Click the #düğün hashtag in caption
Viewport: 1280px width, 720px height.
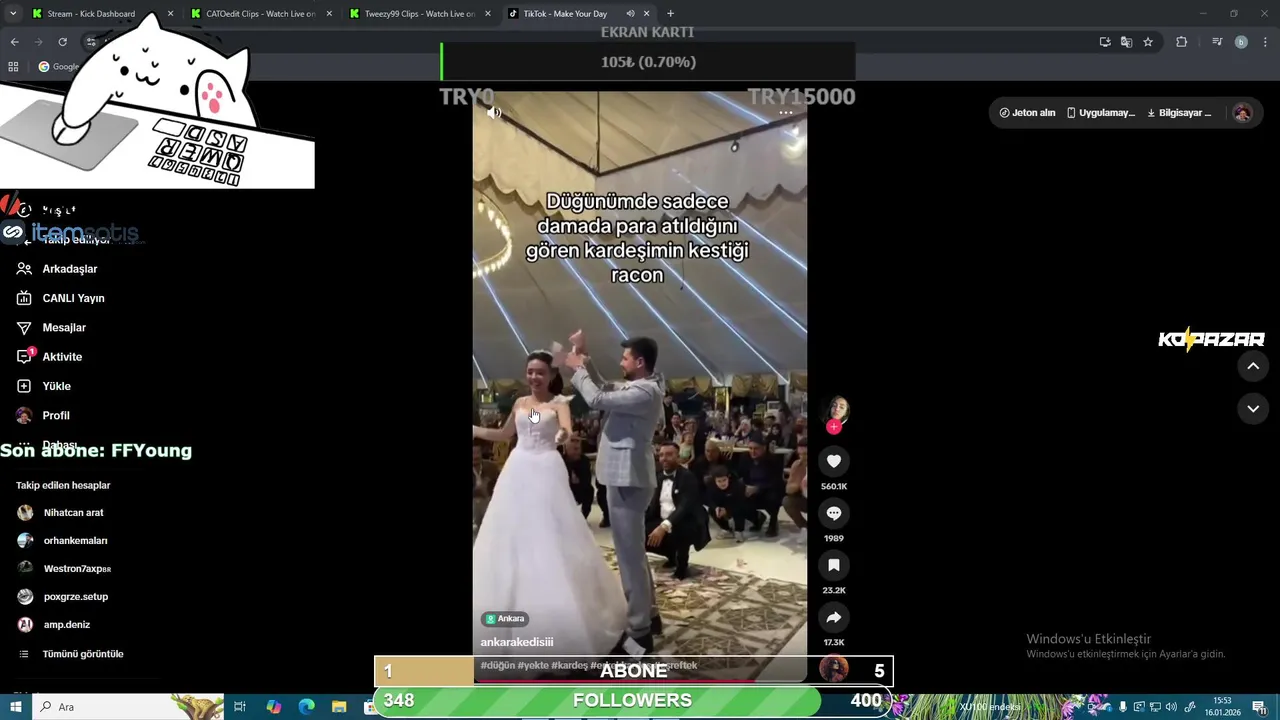click(497, 665)
